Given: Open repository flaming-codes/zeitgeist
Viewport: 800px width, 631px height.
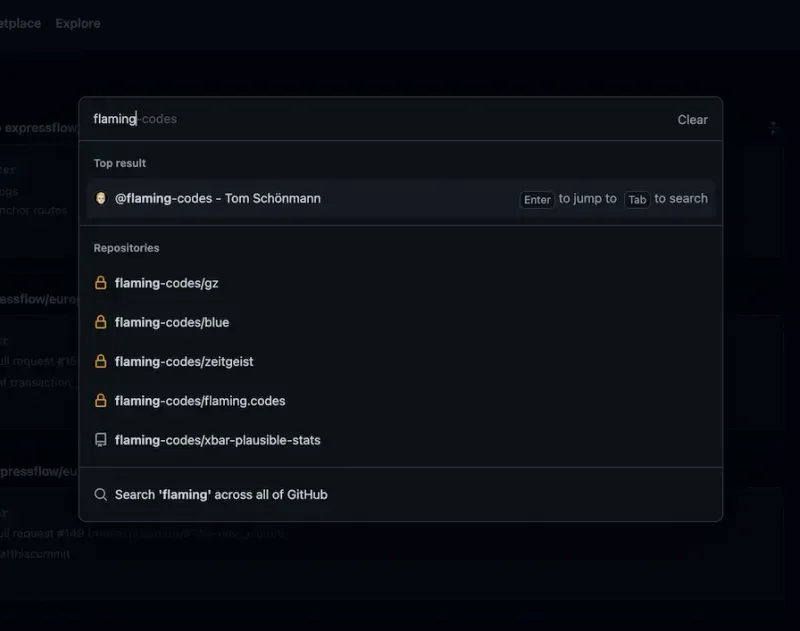Looking at the screenshot, I should click(x=401, y=362).
